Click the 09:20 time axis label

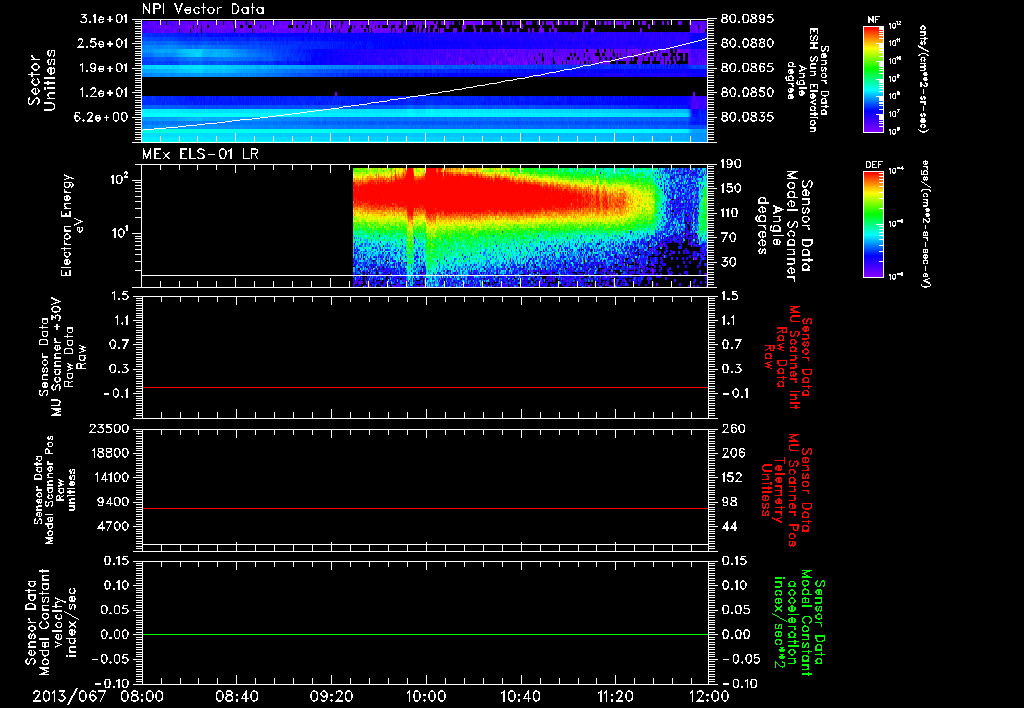331,696
